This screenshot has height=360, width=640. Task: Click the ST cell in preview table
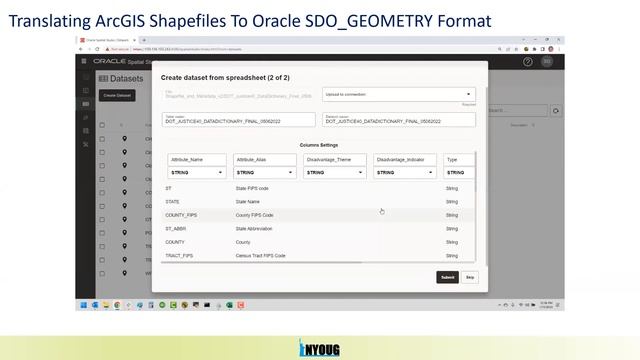click(x=168, y=189)
